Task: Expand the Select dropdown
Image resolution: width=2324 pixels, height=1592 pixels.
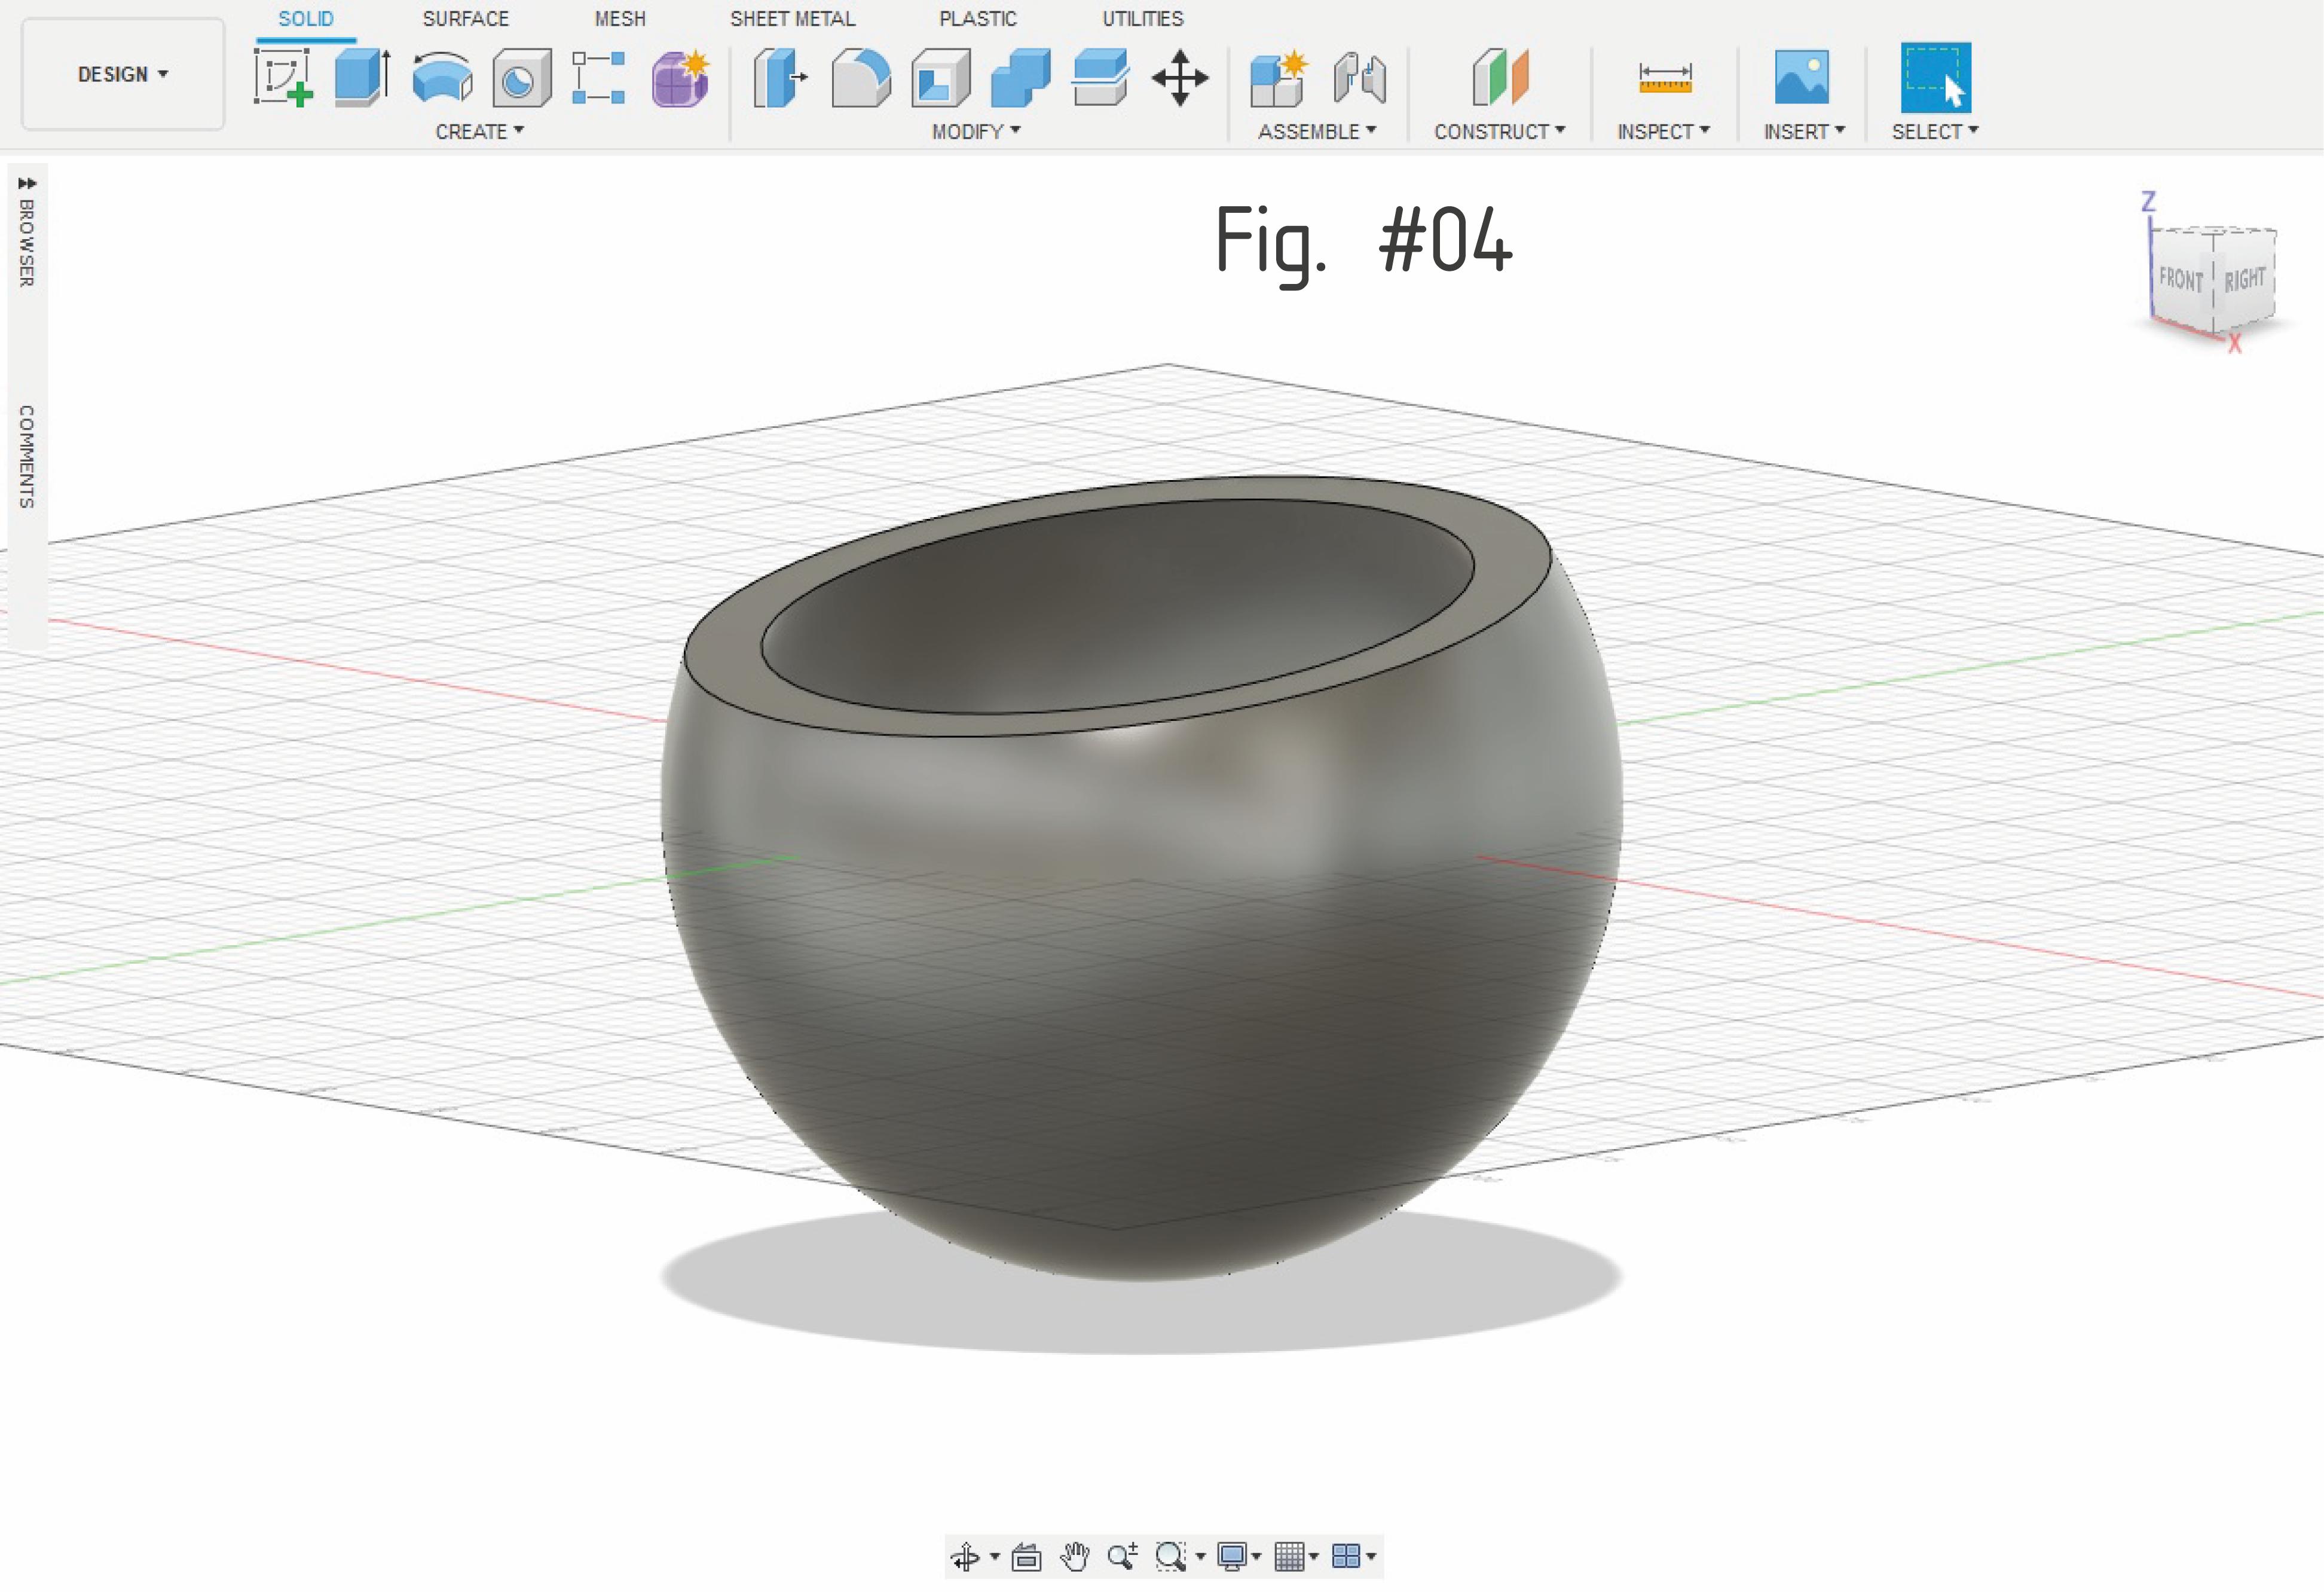Action: (1933, 131)
